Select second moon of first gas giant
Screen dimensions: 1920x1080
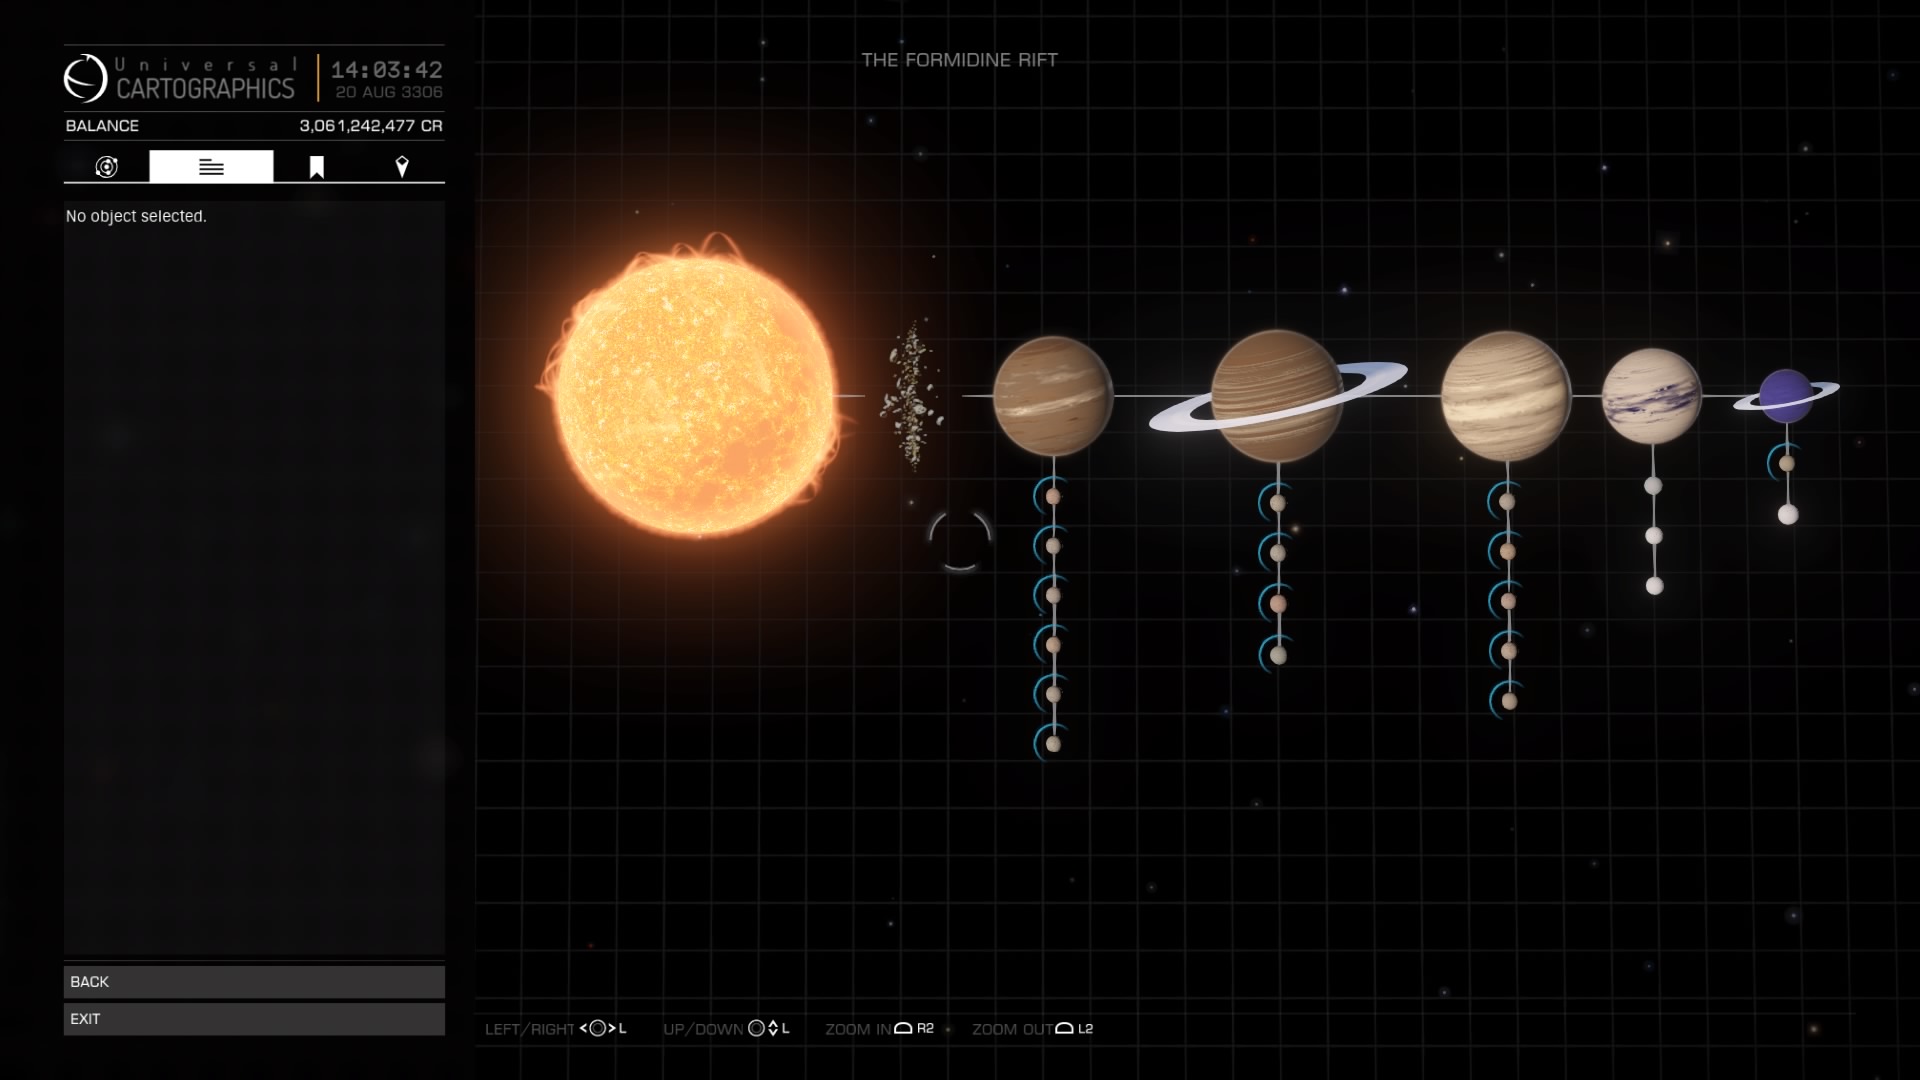click(x=1053, y=546)
